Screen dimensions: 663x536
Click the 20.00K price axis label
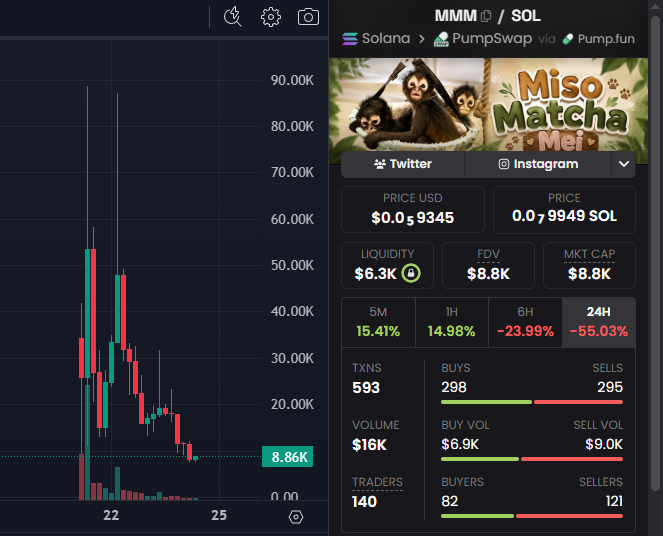(292, 405)
